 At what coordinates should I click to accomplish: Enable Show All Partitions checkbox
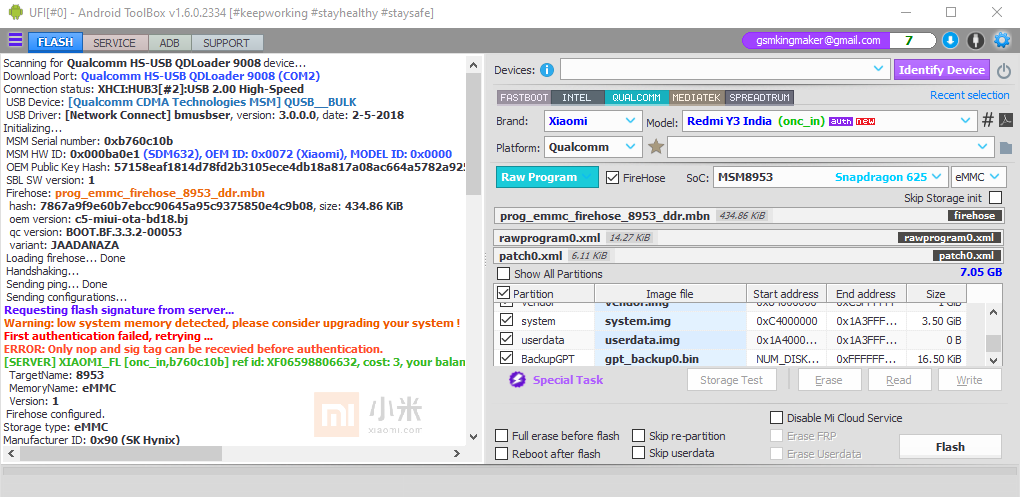pos(503,274)
